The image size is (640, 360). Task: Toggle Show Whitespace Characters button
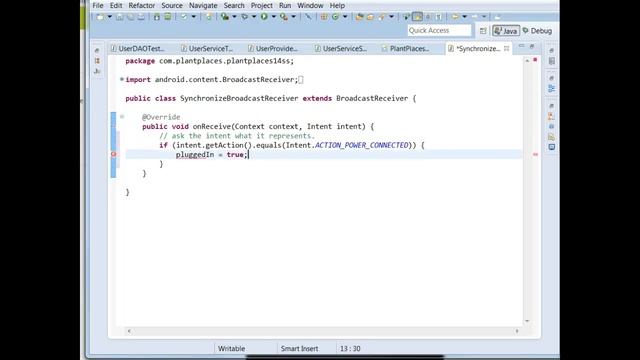[x=439, y=17]
